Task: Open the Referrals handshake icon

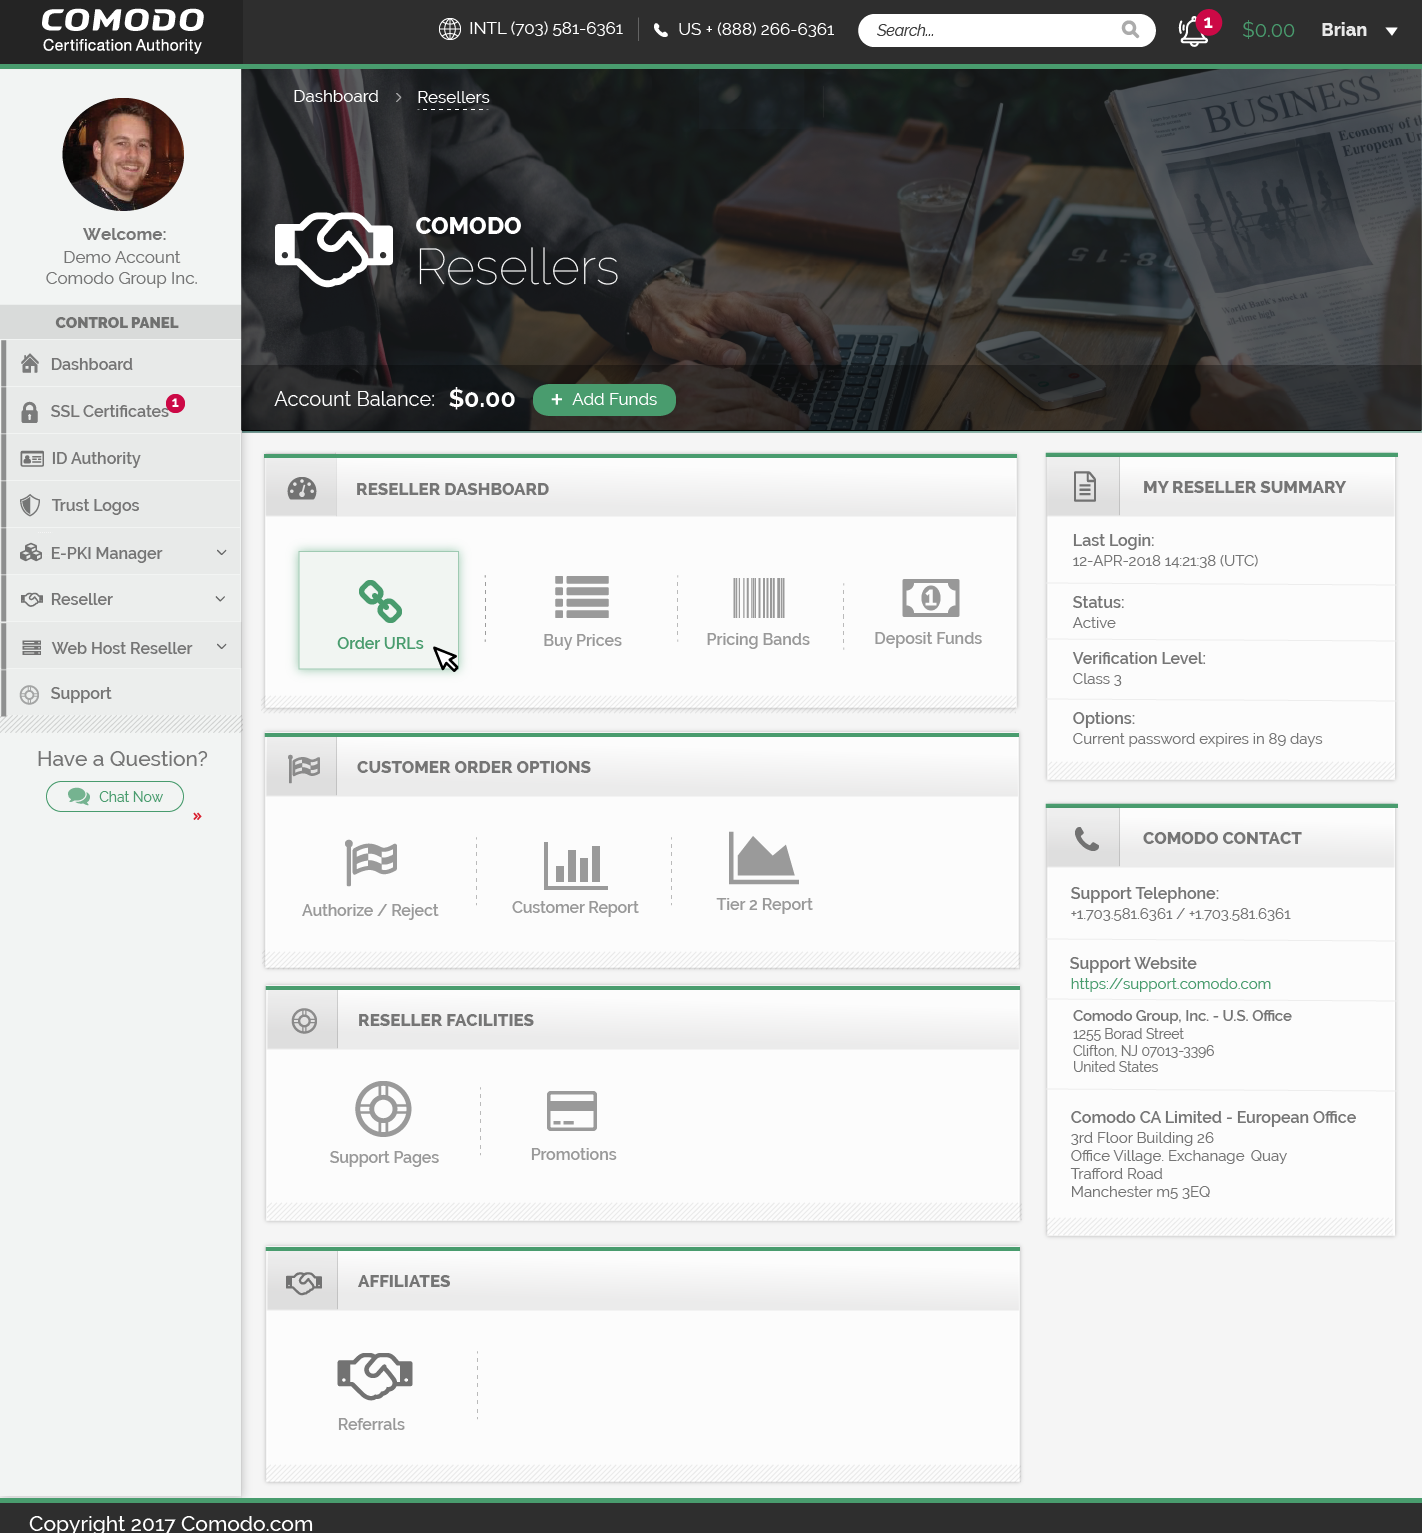Action: point(375,1376)
